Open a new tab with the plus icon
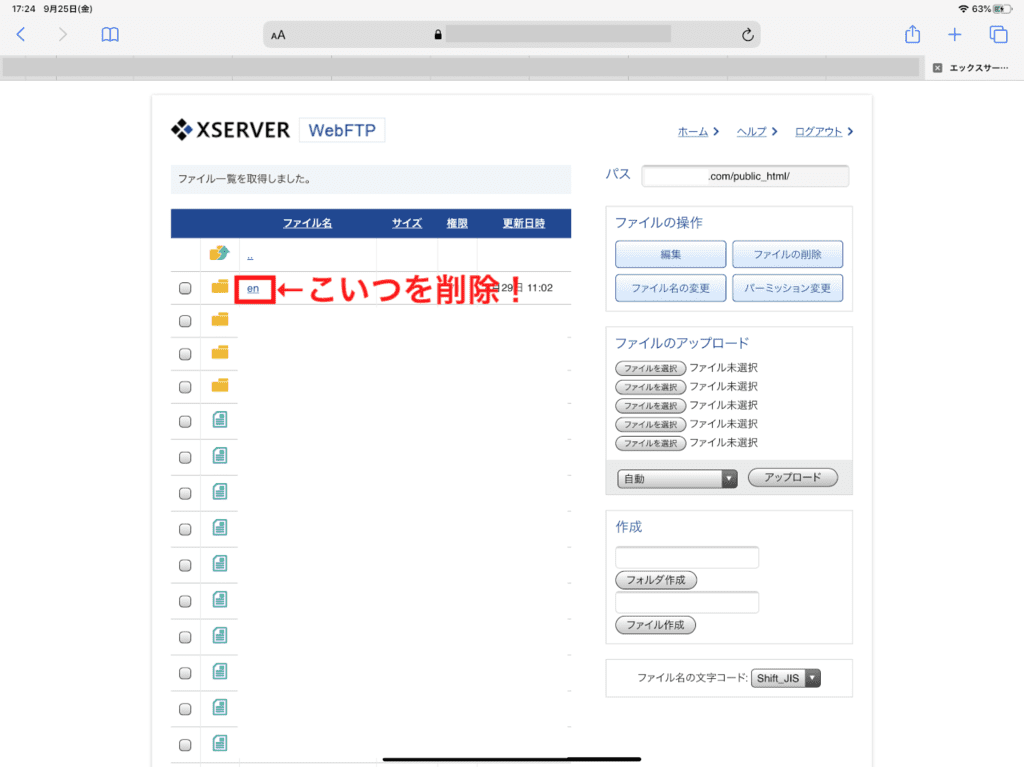The height and width of the screenshot is (767, 1024). point(954,33)
